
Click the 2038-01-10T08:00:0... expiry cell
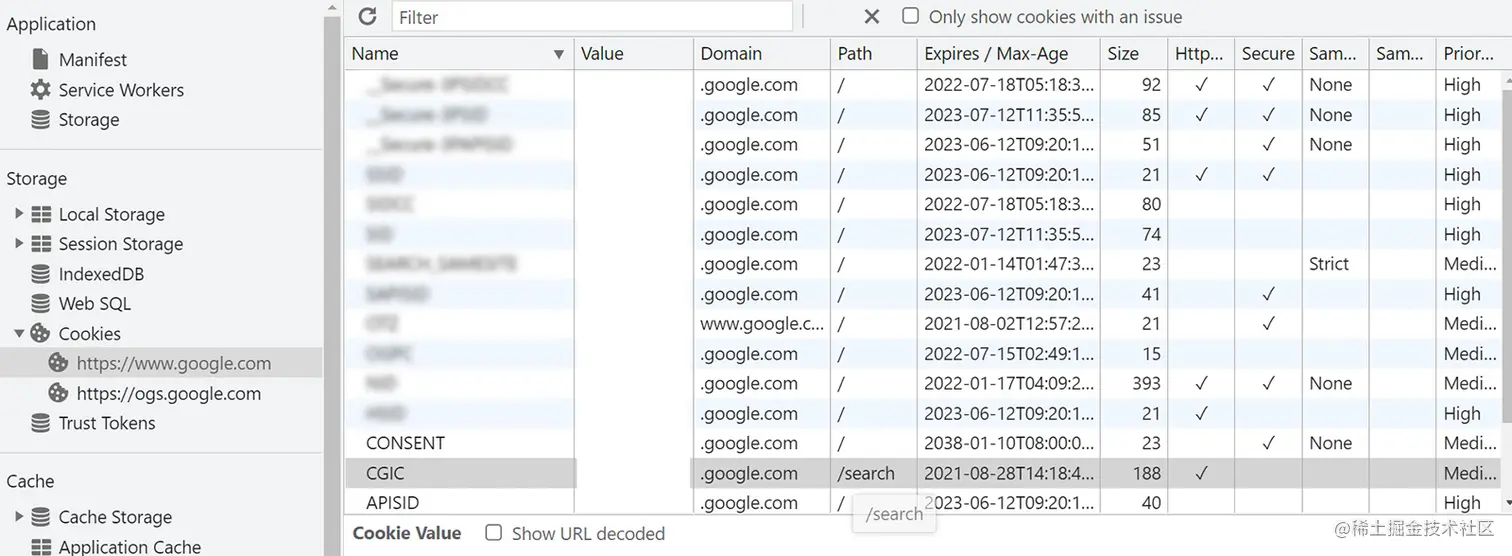pos(1008,443)
